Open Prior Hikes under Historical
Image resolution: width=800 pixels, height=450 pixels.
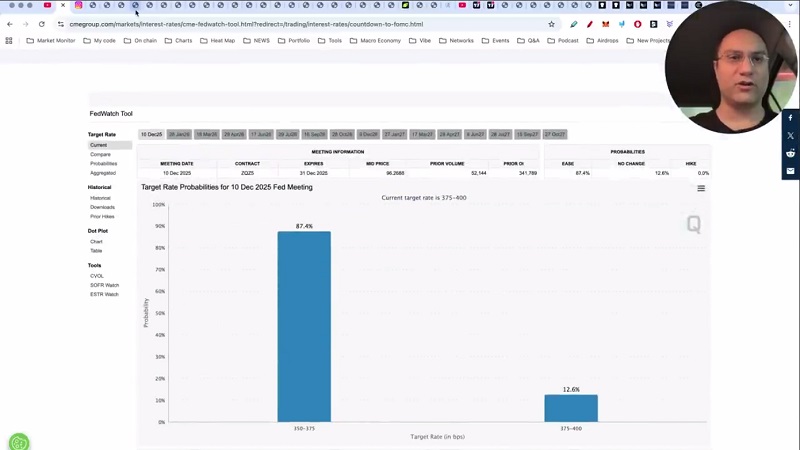[x=102, y=216]
